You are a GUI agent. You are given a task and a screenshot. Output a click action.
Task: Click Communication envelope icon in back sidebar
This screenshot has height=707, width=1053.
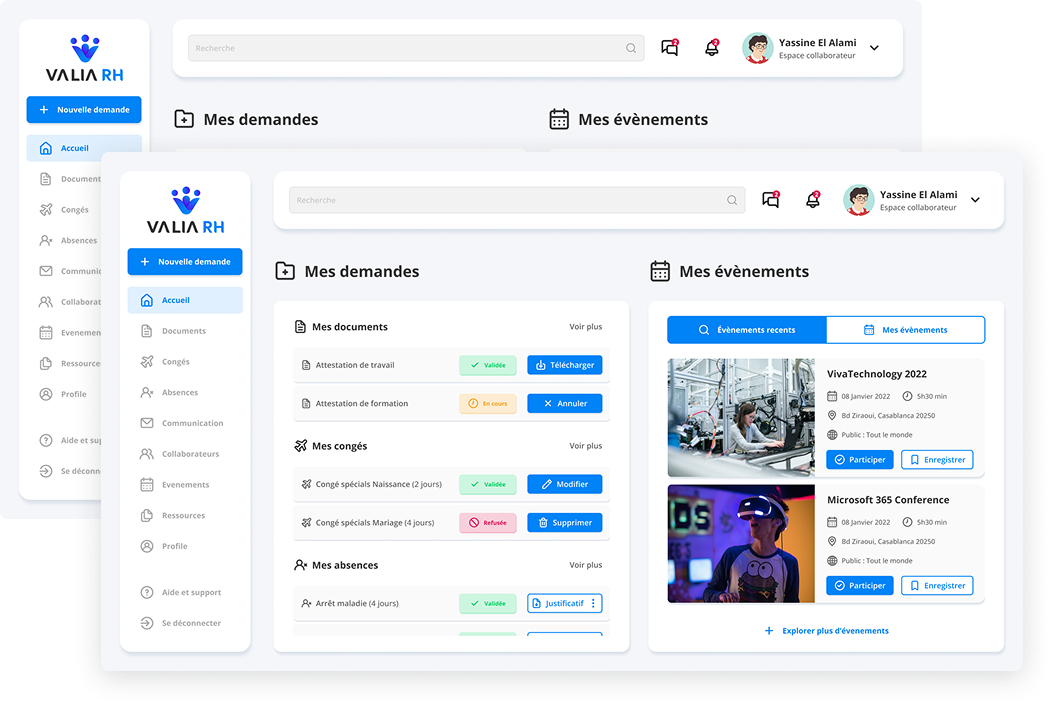[x=46, y=271]
